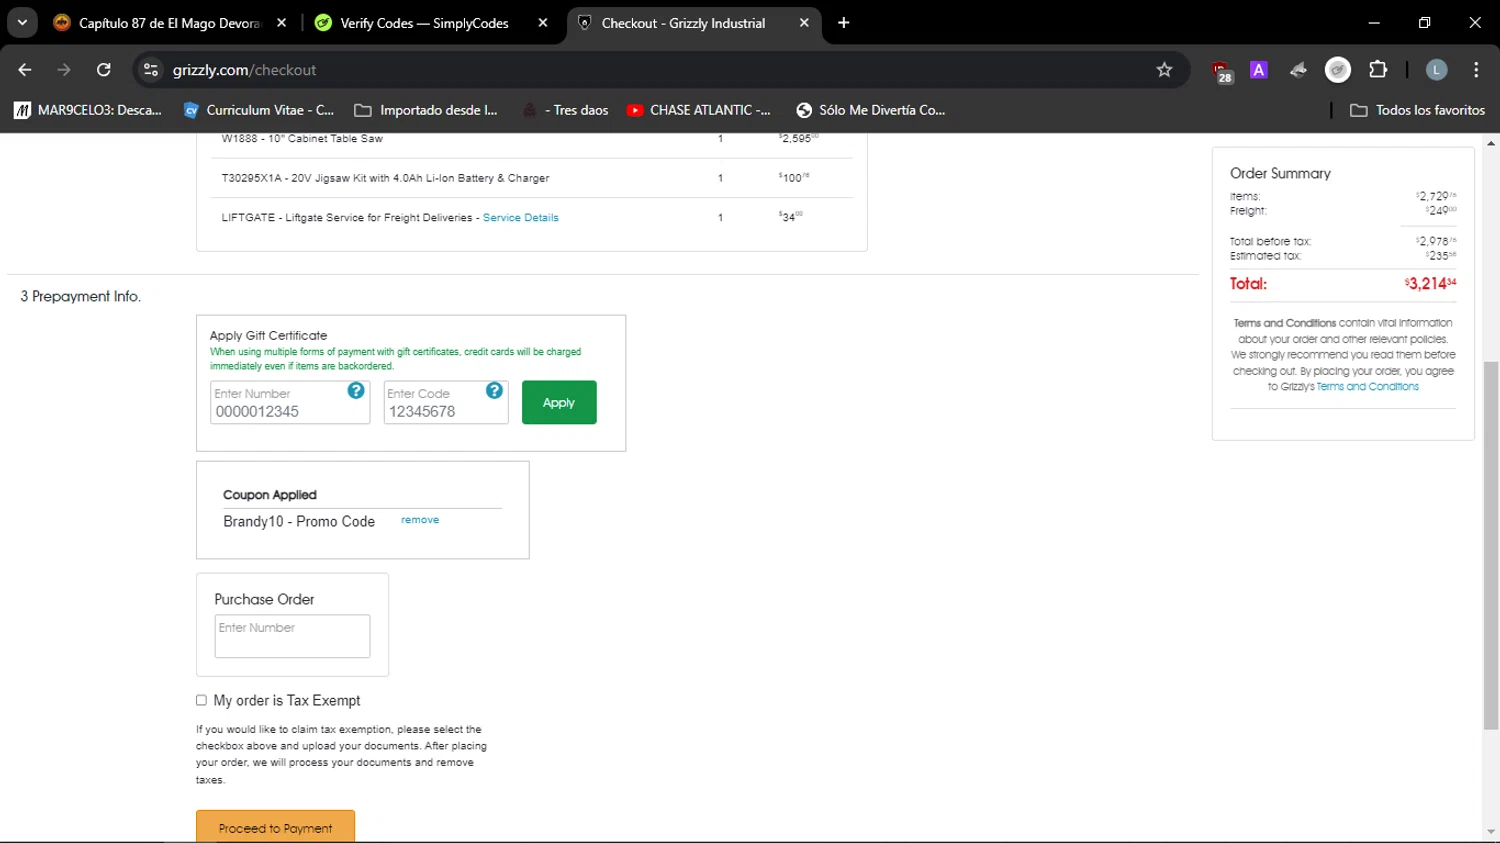This screenshot has width=1500, height=843.
Task: Open Todos los favoritos folder
Action: (x=1418, y=110)
